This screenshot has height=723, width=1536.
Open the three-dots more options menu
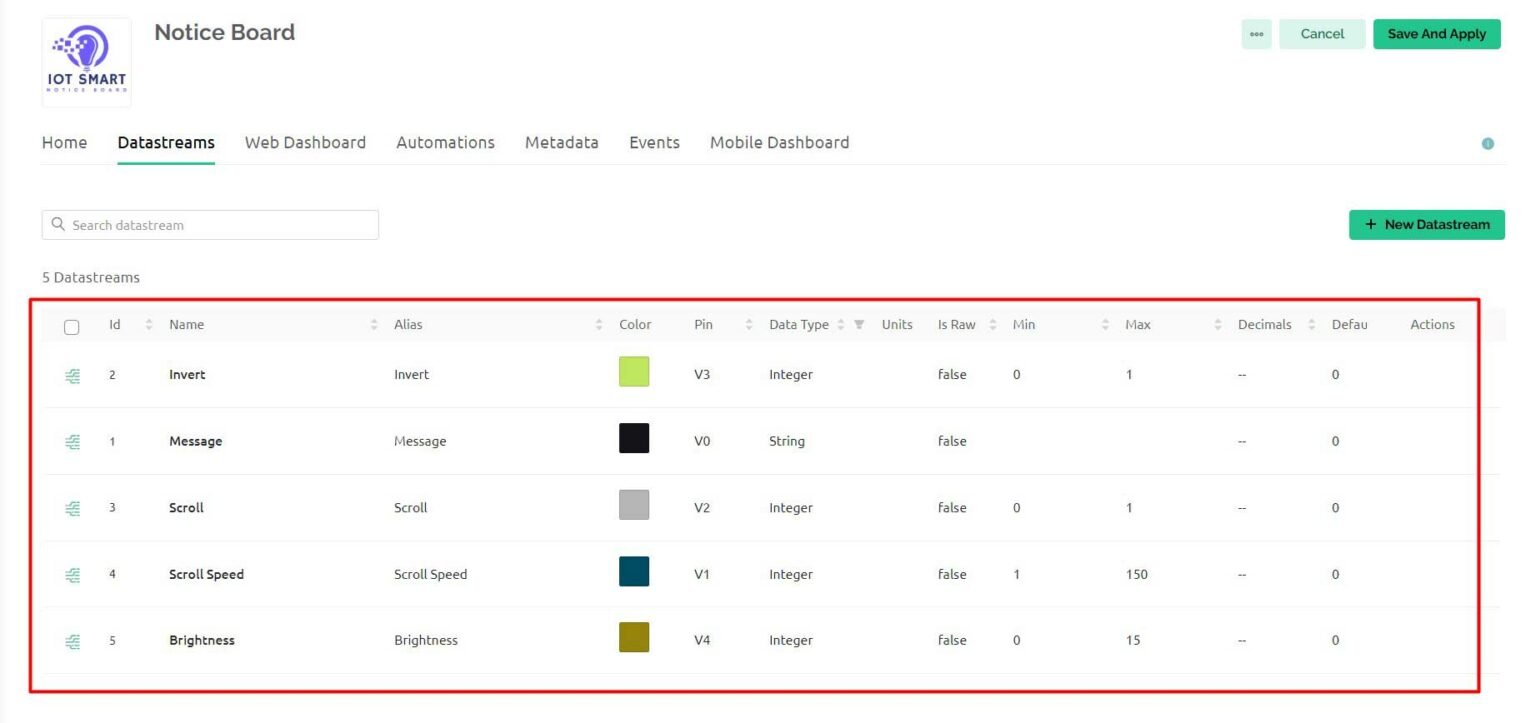click(x=1256, y=34)
